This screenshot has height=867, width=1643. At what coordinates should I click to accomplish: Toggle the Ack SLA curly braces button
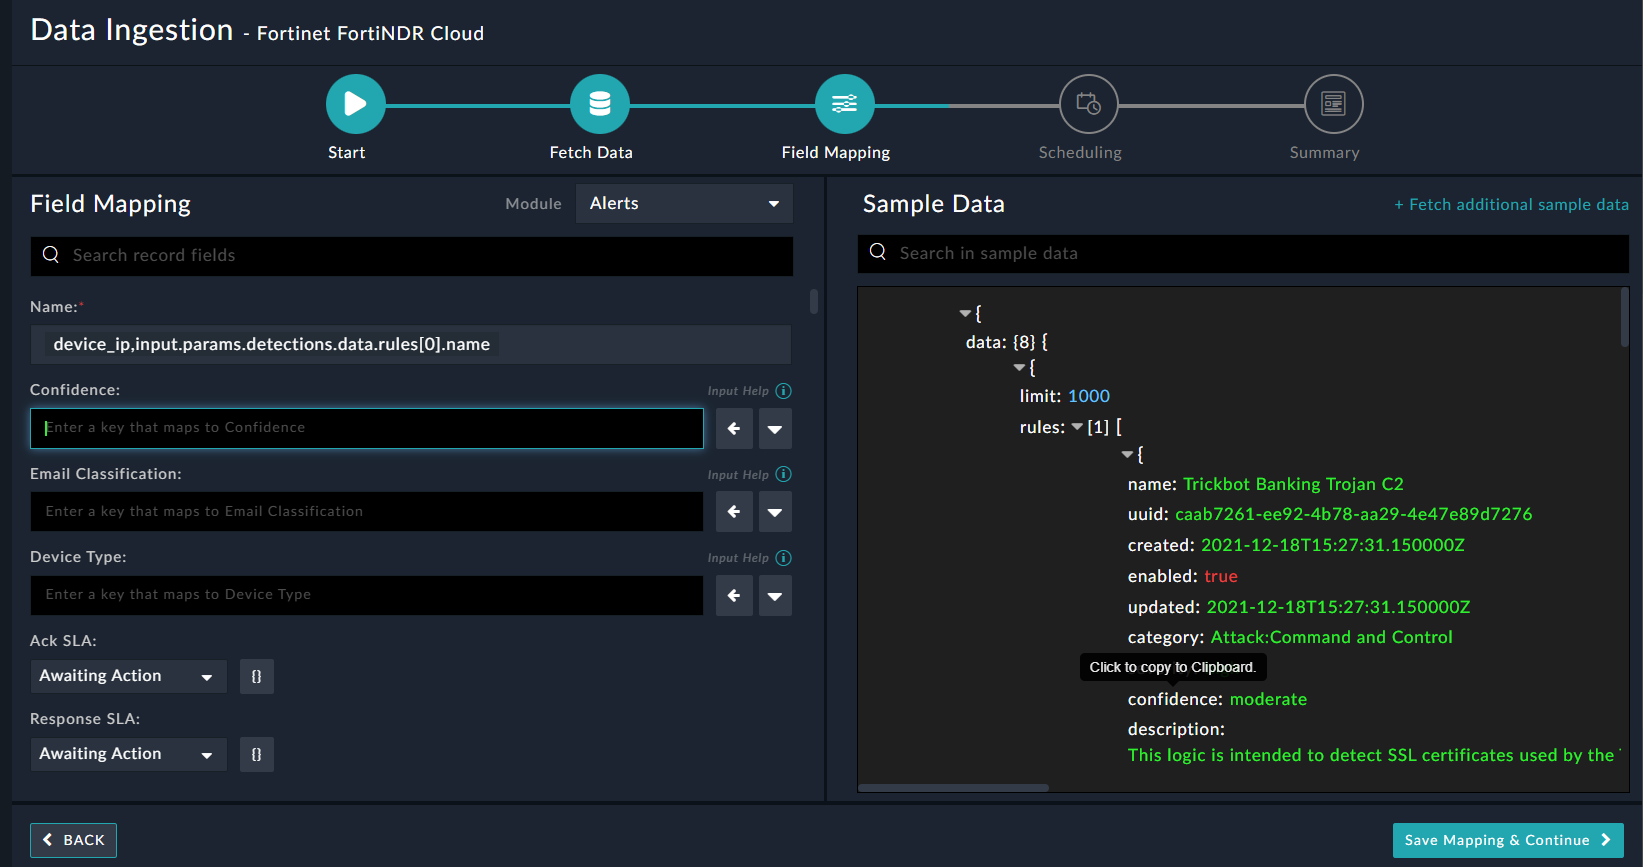[x=256, y=677]
